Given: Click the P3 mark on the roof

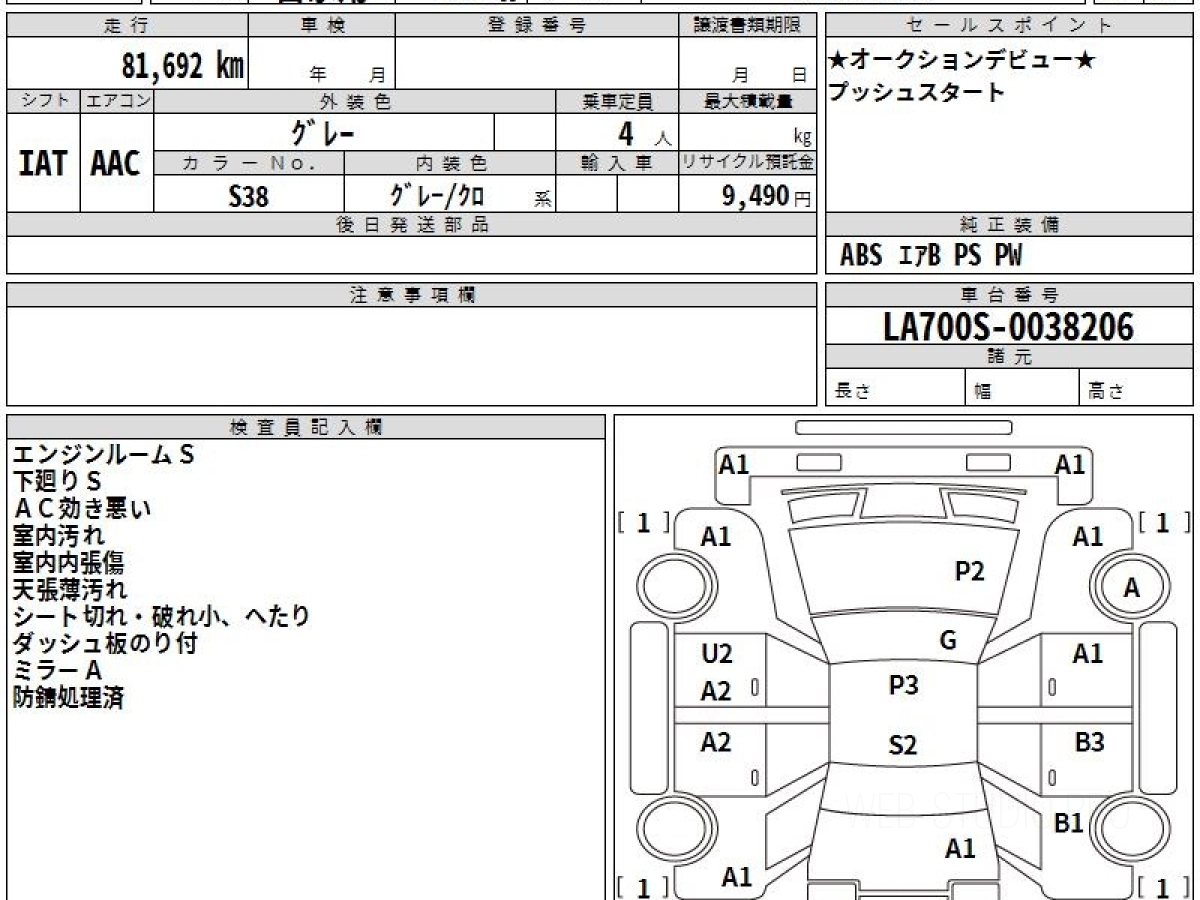Looking at the screenshot, I should [x=903, y=686].
